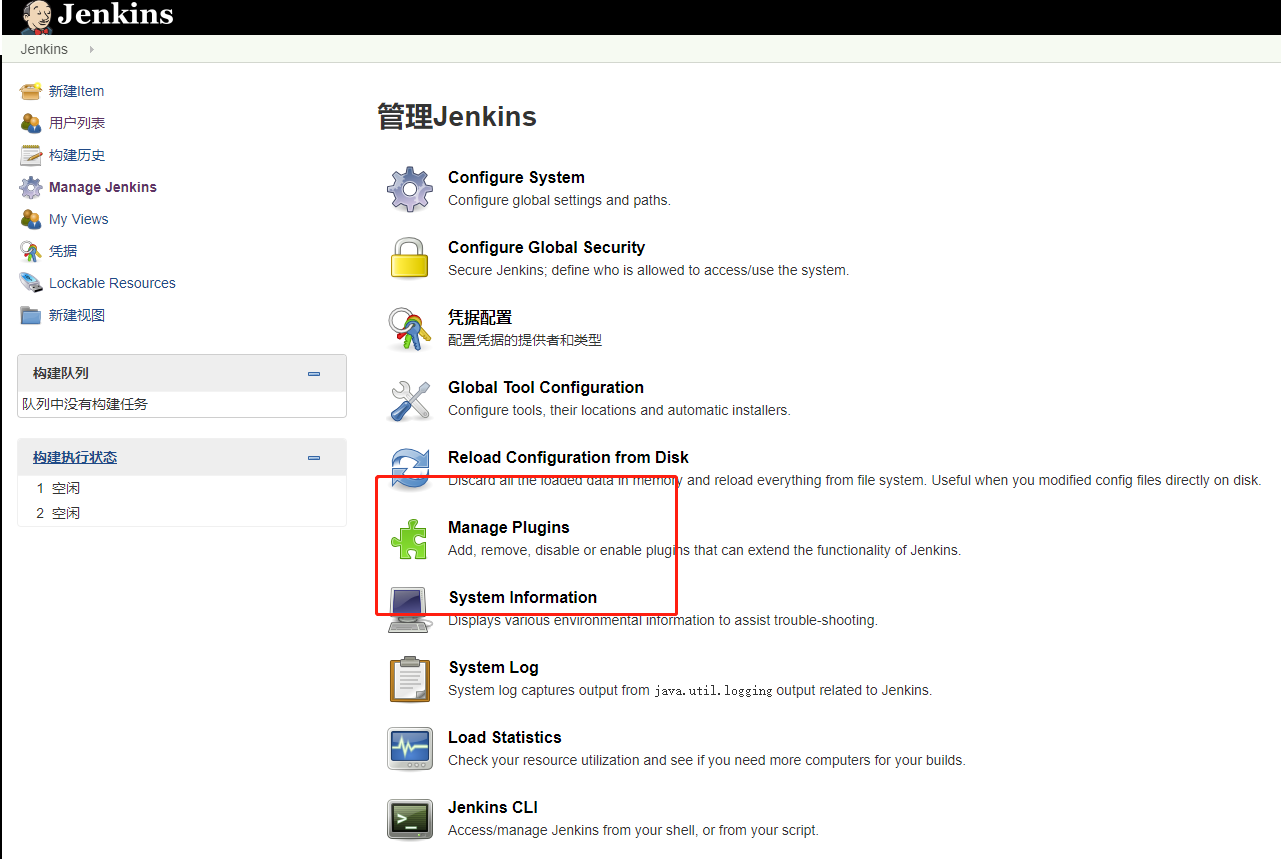Open Reload Configuration from Disk
The image size is (1281, 859).
pyautogui.click(x=568, y=457)
